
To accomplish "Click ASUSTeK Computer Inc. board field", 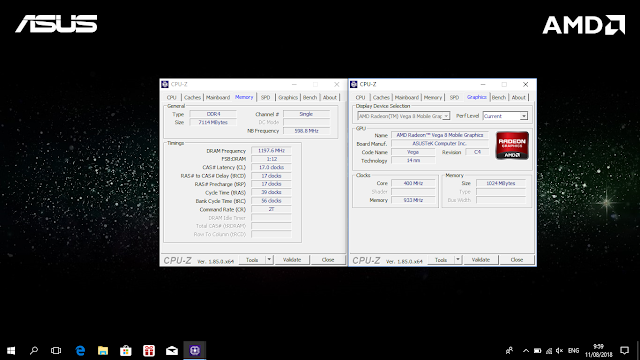I will coord(440,143).
